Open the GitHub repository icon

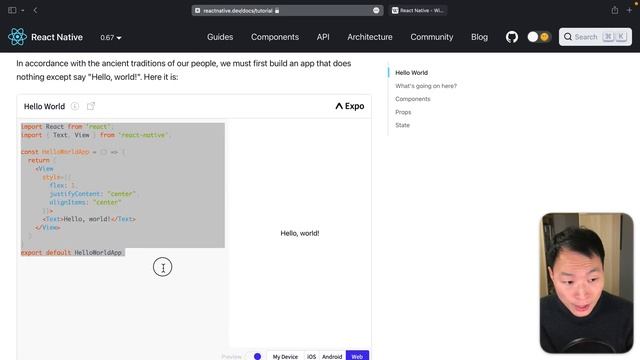512,37
